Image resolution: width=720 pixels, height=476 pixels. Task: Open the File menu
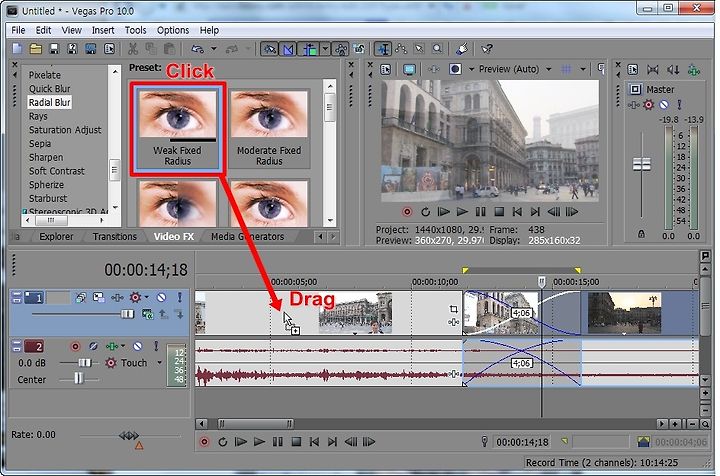tap(18, 30)
